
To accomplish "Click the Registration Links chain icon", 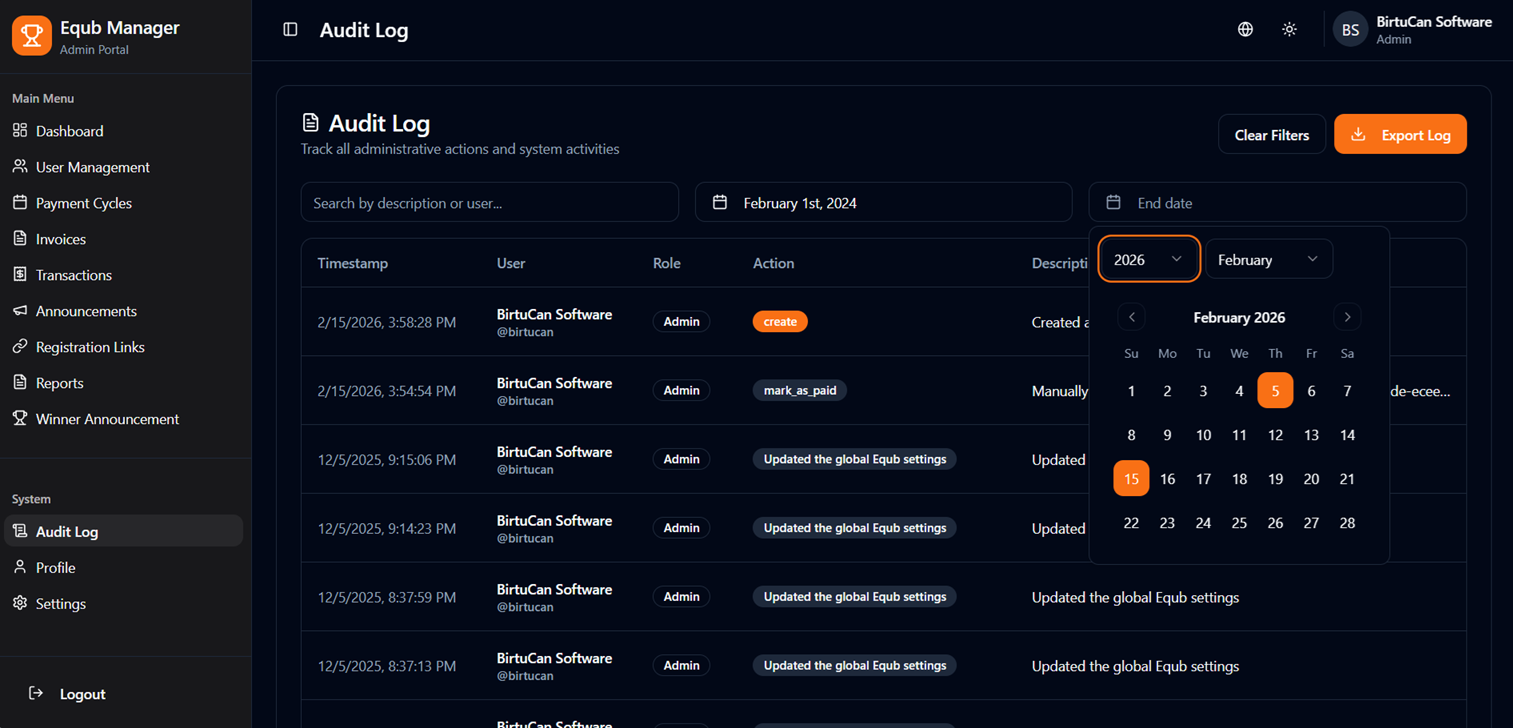I will point(20,347).
